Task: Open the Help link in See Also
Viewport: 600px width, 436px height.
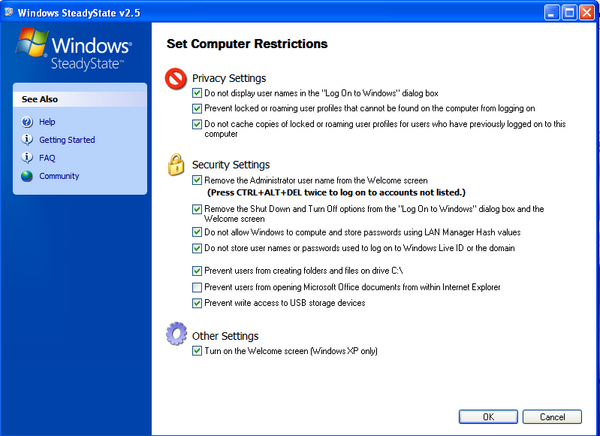Action: 47,122
